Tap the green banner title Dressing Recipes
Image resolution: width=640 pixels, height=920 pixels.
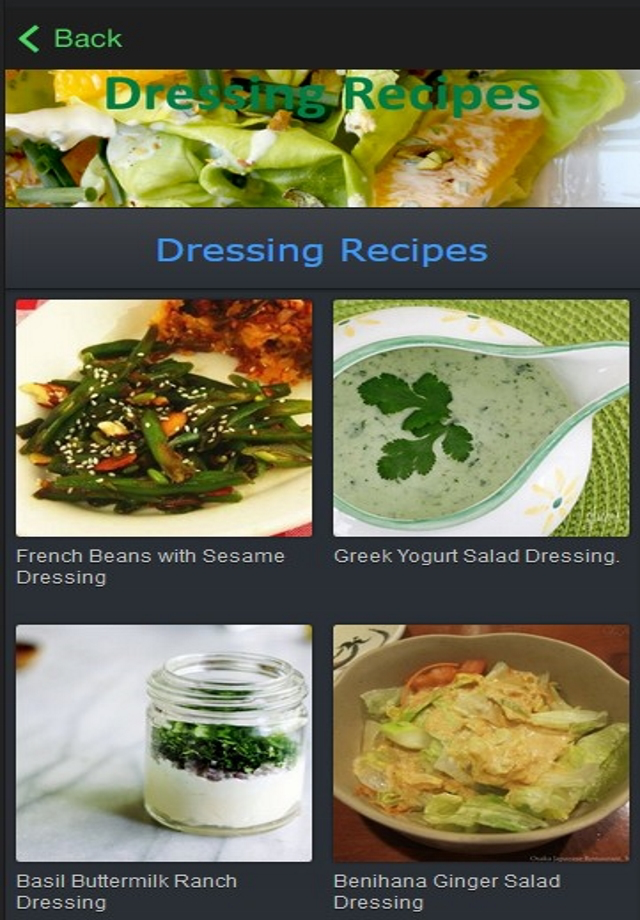pos(322,94)
